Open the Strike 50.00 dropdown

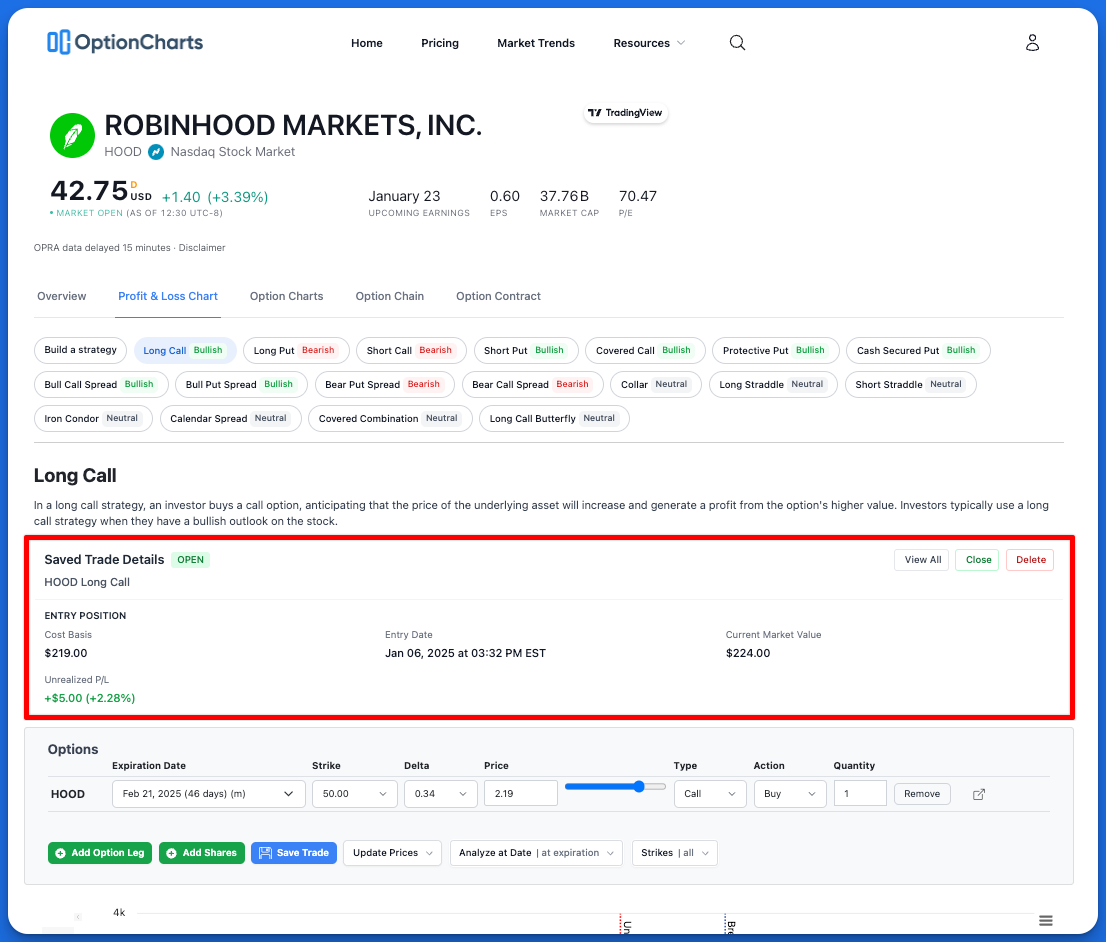[354, 794]
